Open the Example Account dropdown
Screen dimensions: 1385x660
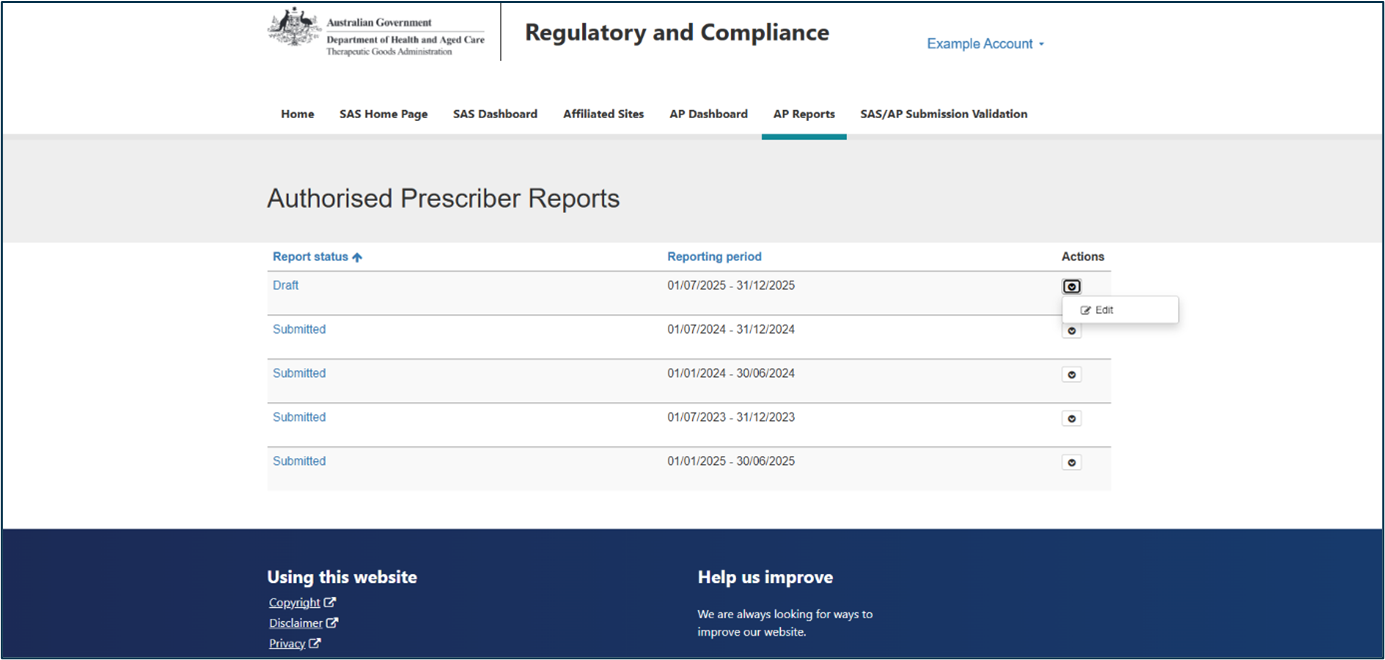coord(985,44)
